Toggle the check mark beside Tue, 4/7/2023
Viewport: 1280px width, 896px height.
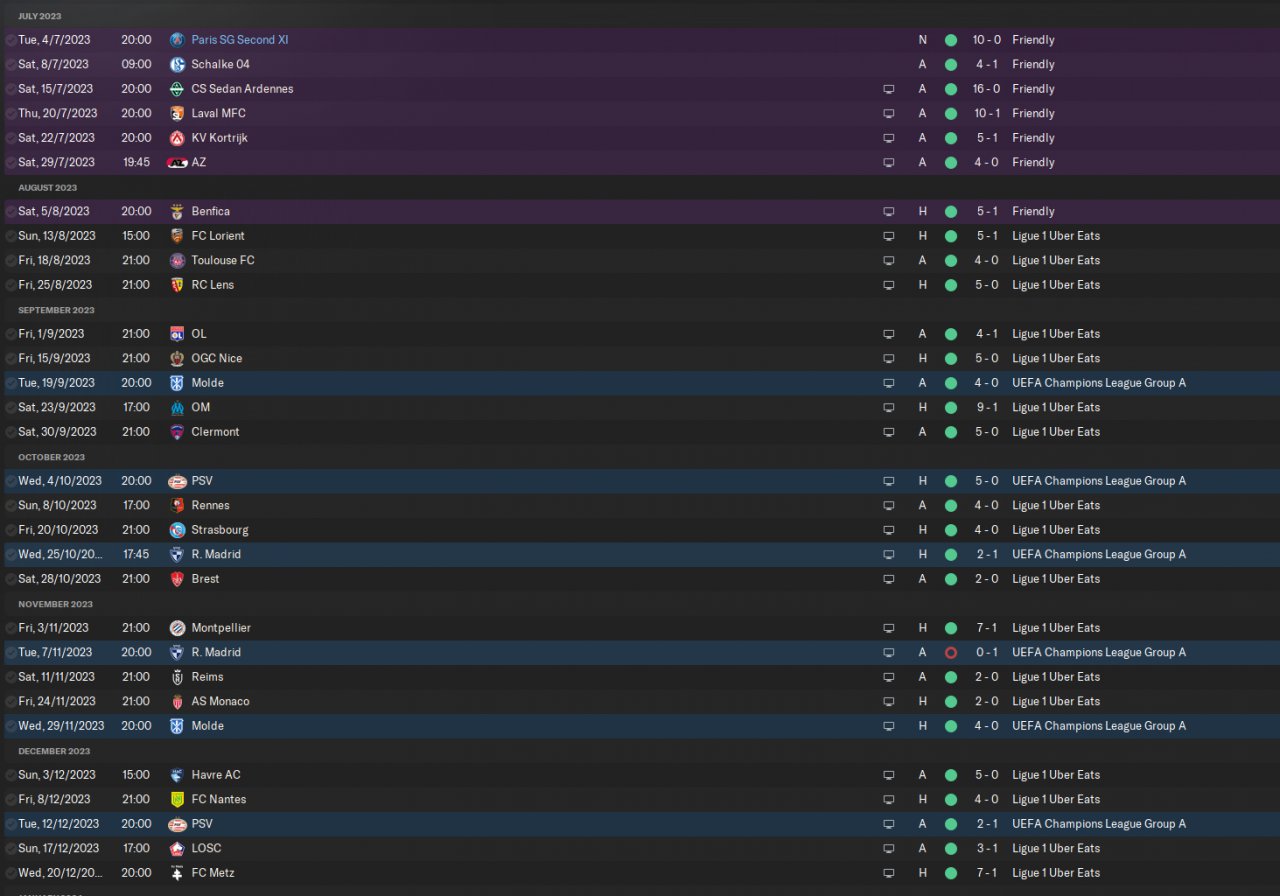click(x=10, y=40)
